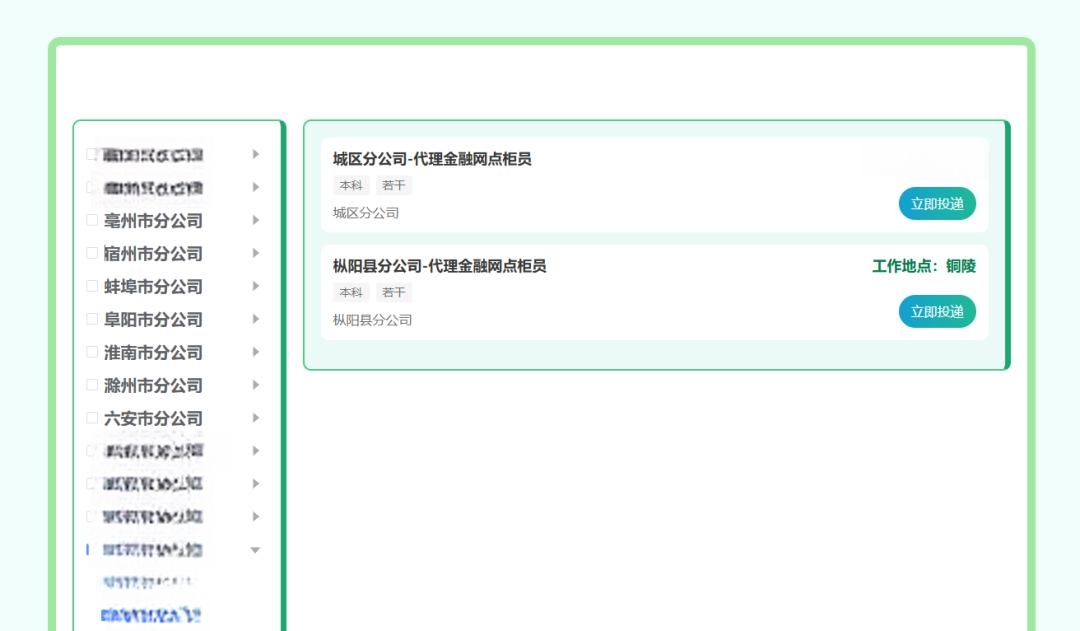Screen dimensions: 1080x631
Task: Click gray 城区分公司 company label
Action: [366, 213]
